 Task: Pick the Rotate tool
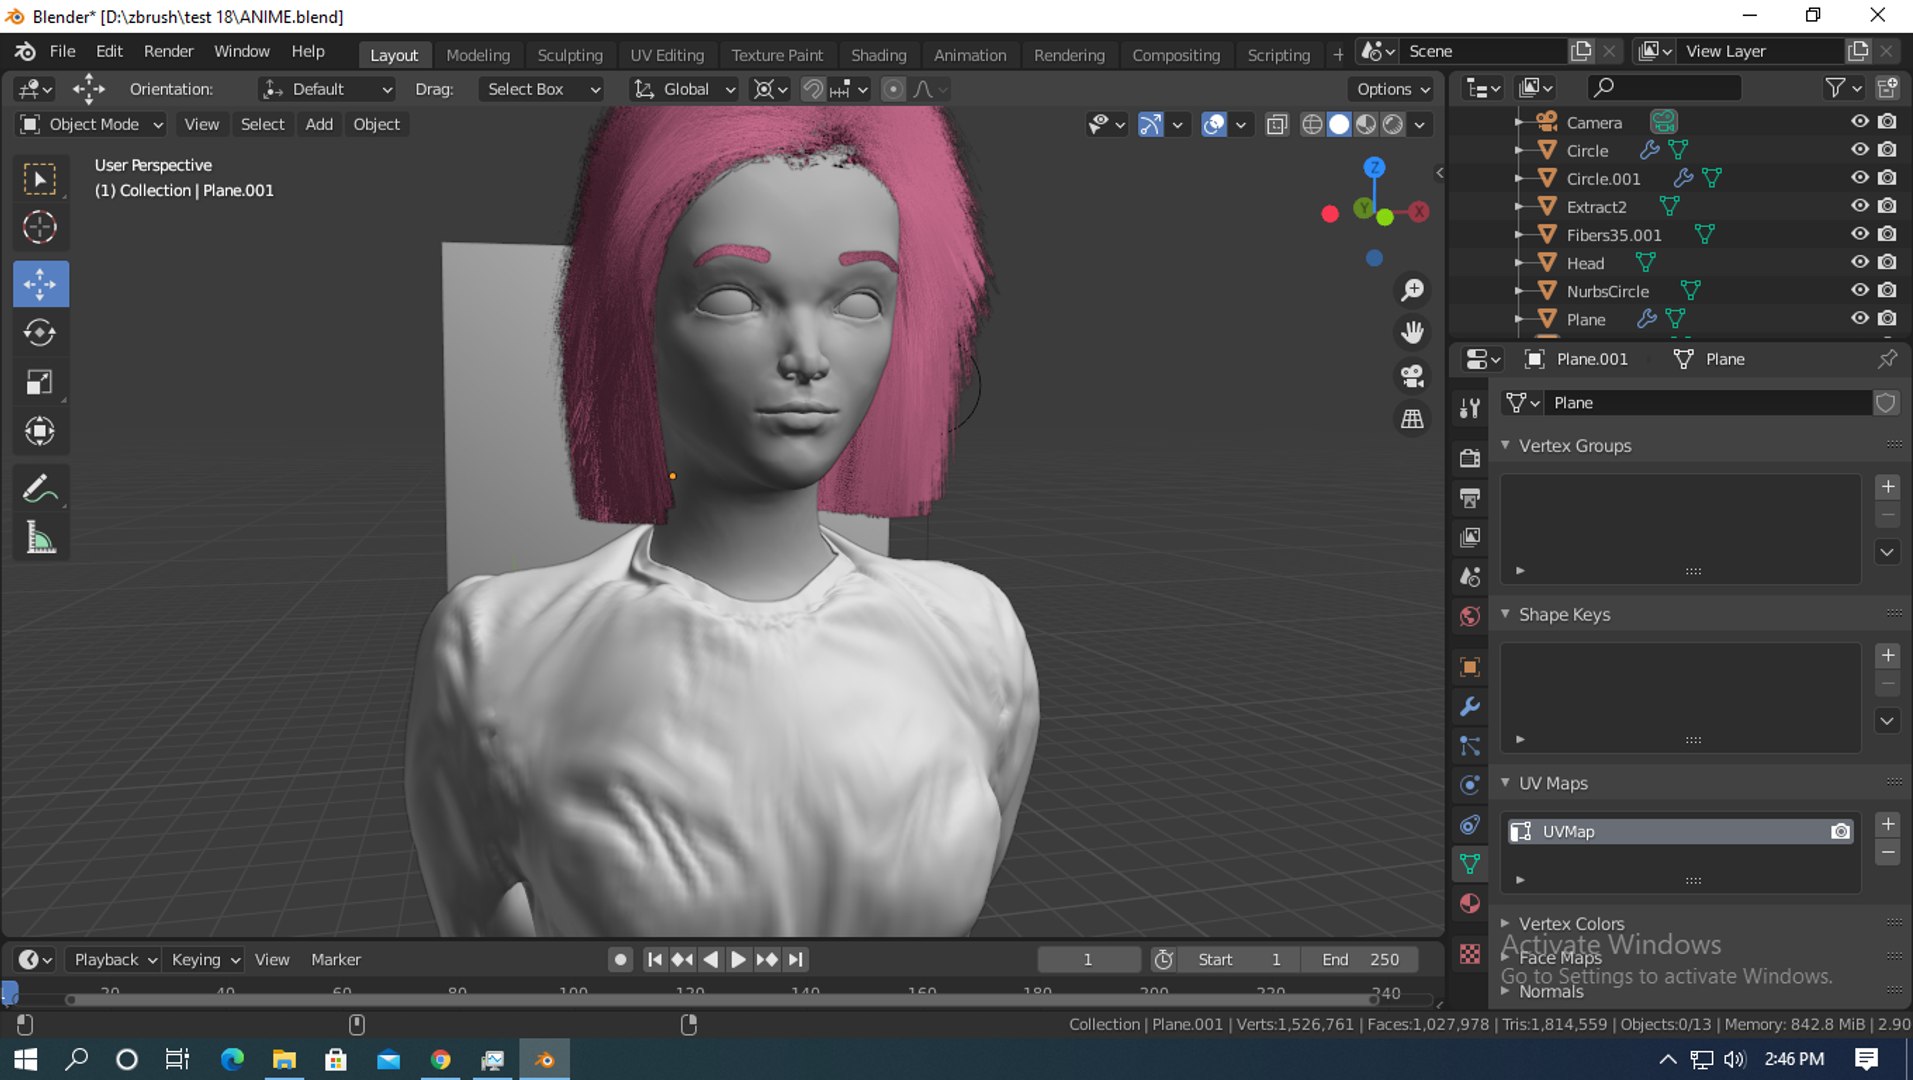coord(40,333)
